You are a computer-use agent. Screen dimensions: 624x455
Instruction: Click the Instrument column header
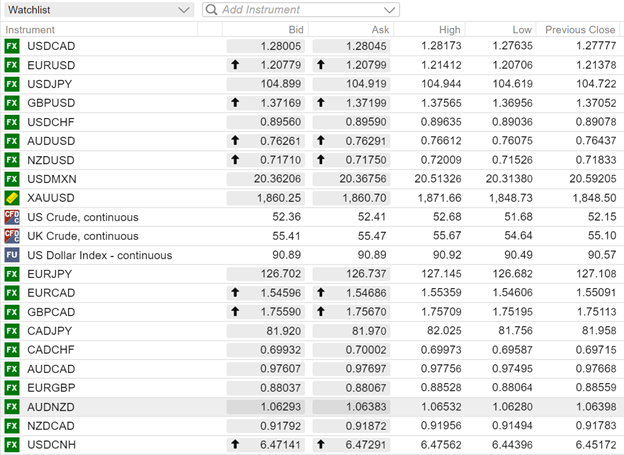(x=31, y=29)
